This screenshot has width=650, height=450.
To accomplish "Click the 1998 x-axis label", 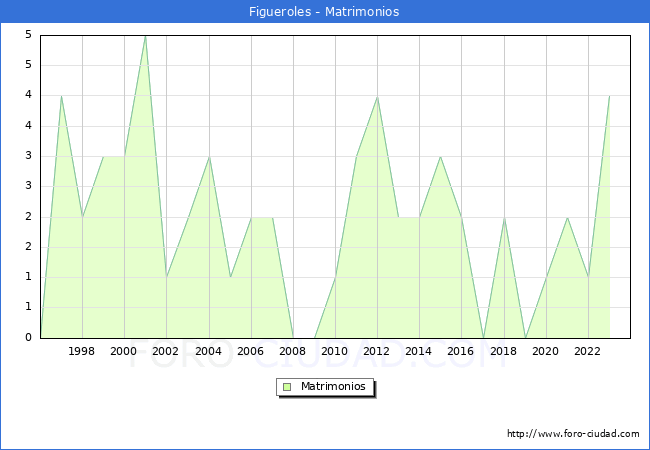I will pyautogui.click(x=81, y=351).
